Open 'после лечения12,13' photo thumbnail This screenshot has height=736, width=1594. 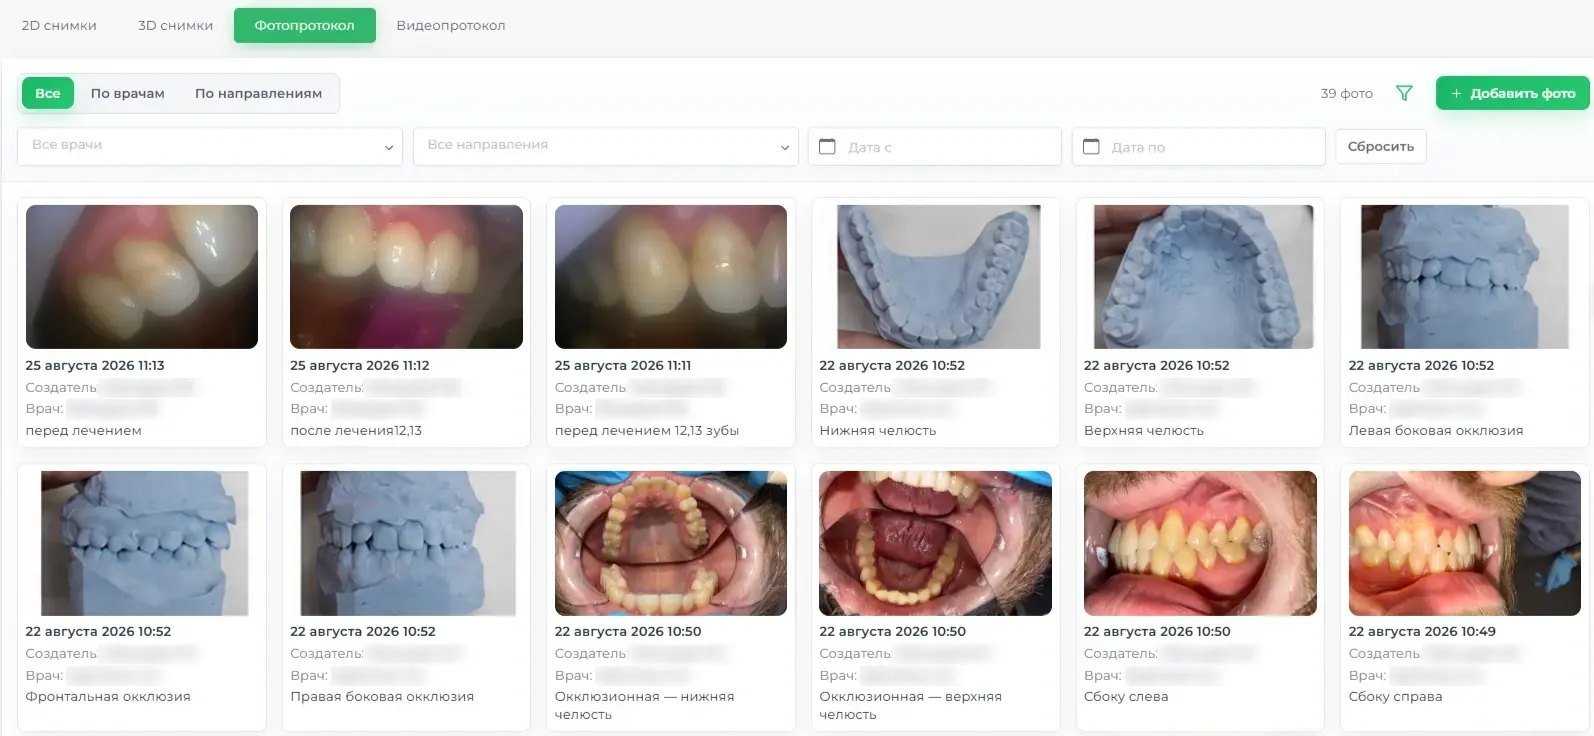click(x=406, y=277)
